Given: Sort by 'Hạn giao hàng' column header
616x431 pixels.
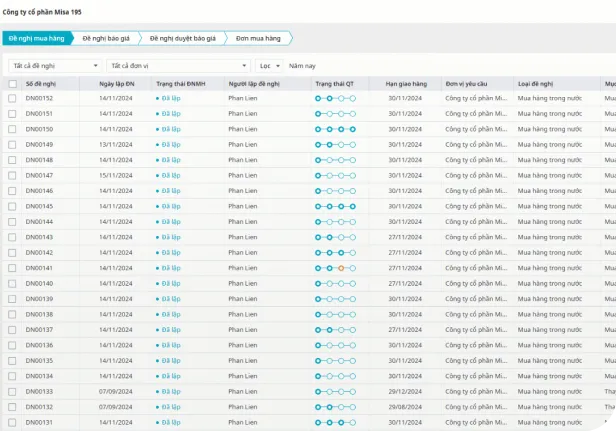Looking at the screenshot, I should pos(407,84).
